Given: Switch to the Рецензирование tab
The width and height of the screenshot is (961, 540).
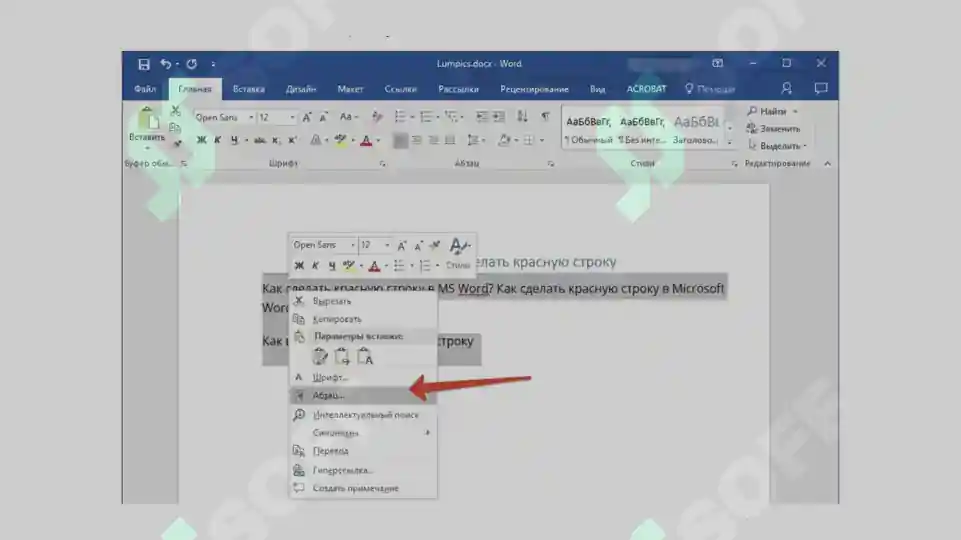Looking at the screenshot, I should 534,89.
